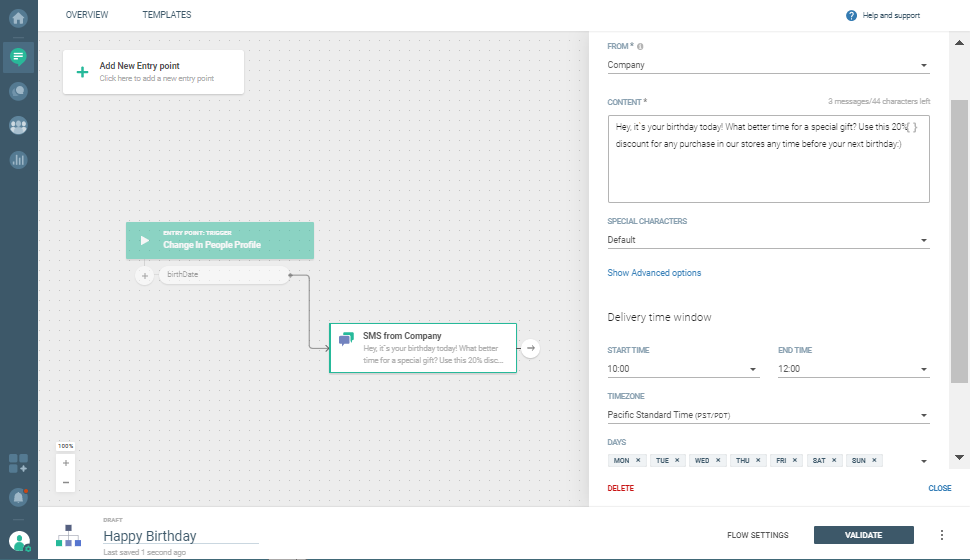
Task: Open the Analytics bar chart icon
Action: 18,159
